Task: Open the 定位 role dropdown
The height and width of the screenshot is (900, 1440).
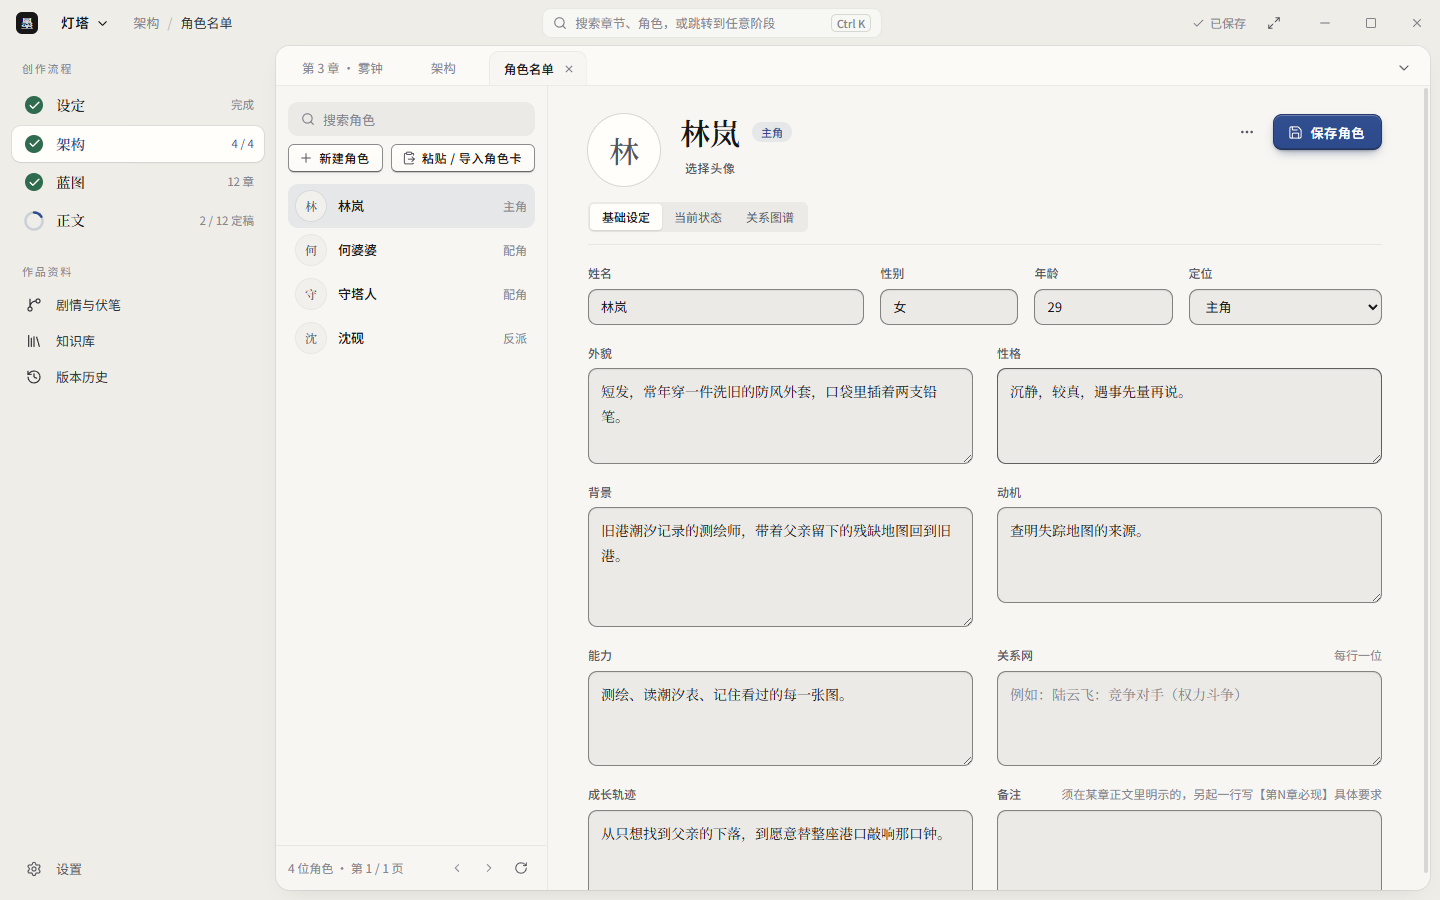Action: [x=1285, y=307]
